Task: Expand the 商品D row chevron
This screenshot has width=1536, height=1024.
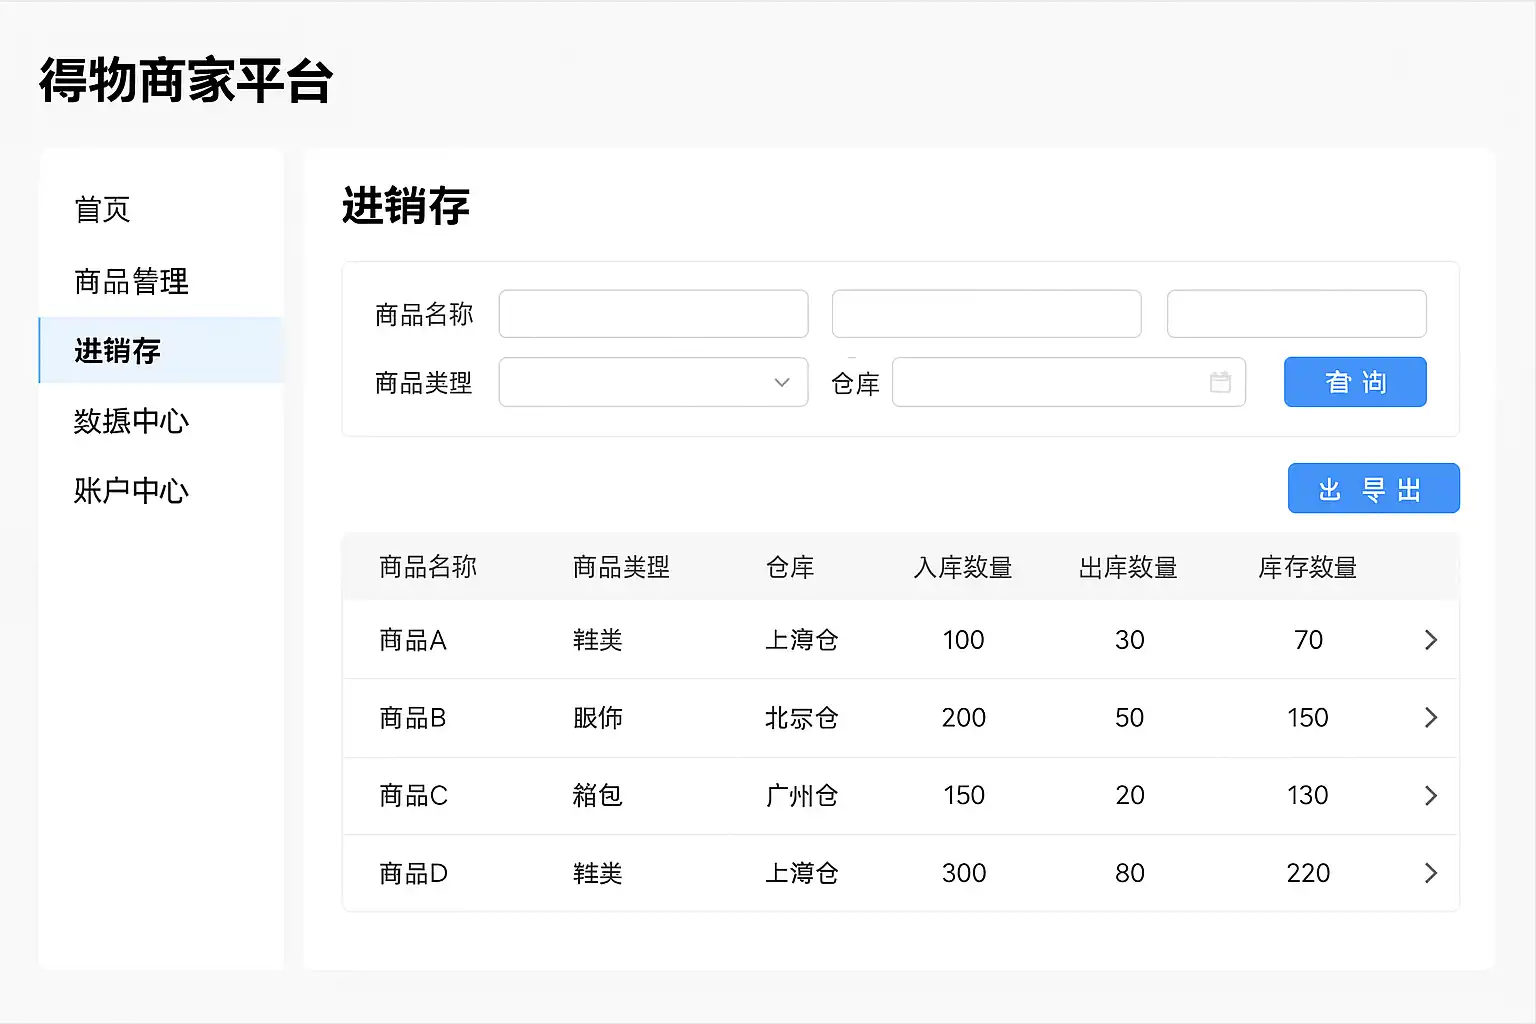Action: click(1431, 873)
